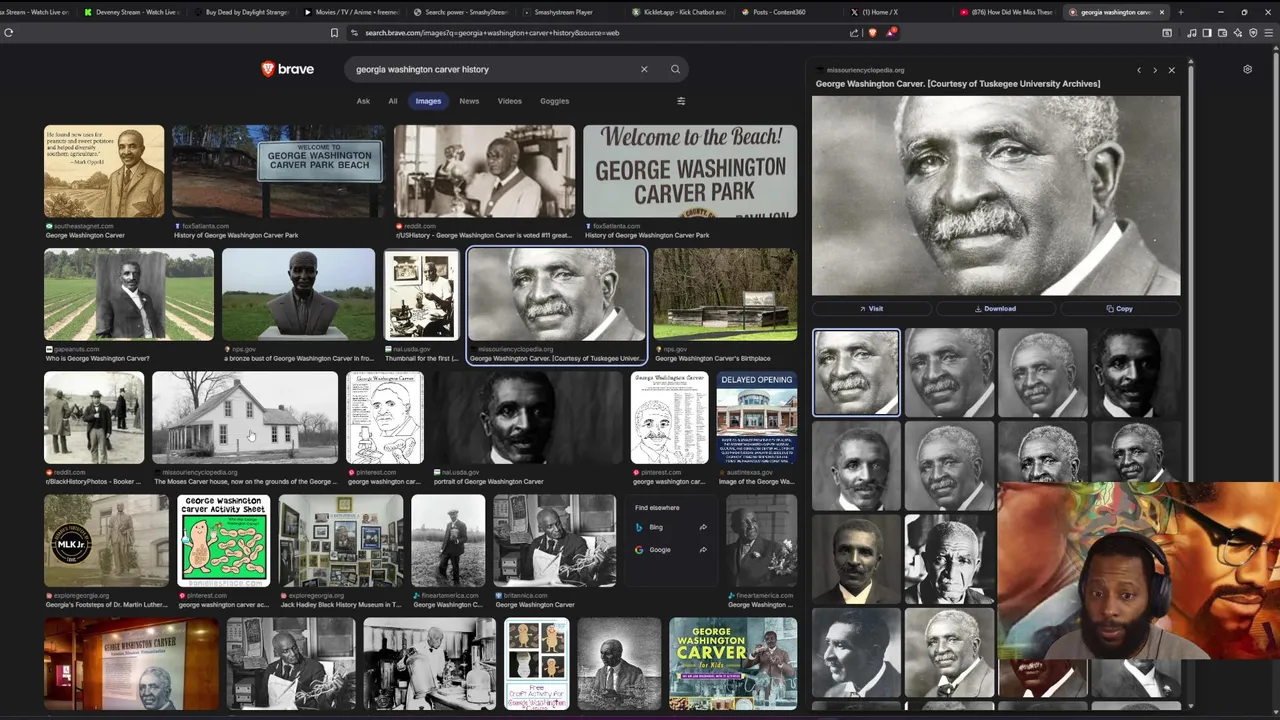Image resolution: width=1280 pixels, height=720 pixels.
Task: Open the browser main menu hamburger icon
Action: pos(1268,32)
